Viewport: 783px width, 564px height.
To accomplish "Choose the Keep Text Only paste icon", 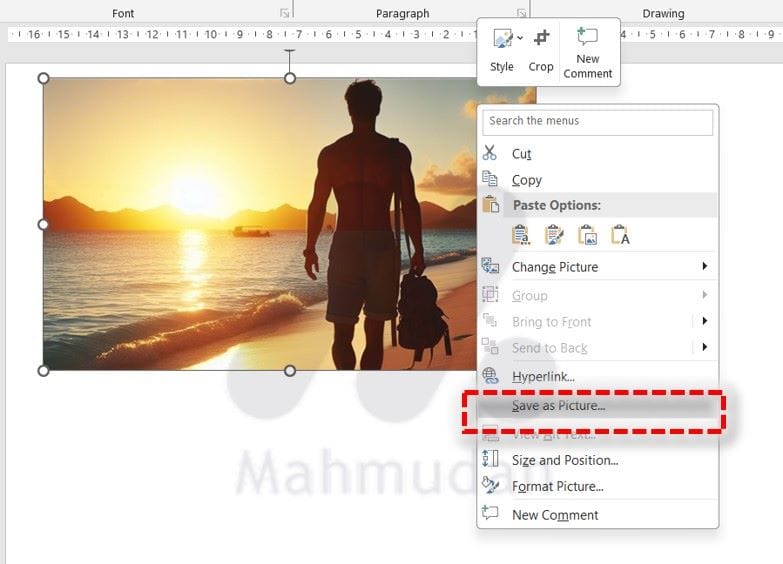I will tap(620, 235).
